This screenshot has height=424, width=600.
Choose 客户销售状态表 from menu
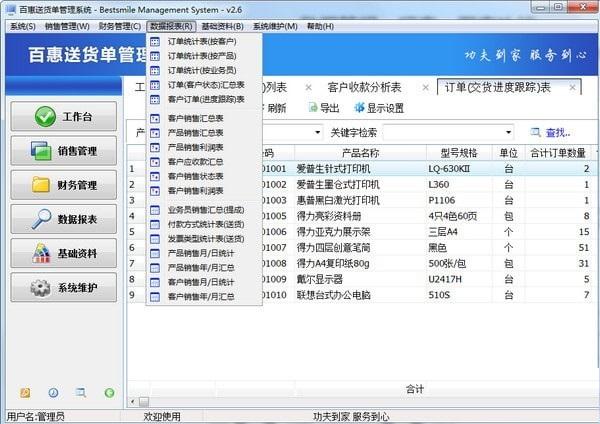point(195,176)
